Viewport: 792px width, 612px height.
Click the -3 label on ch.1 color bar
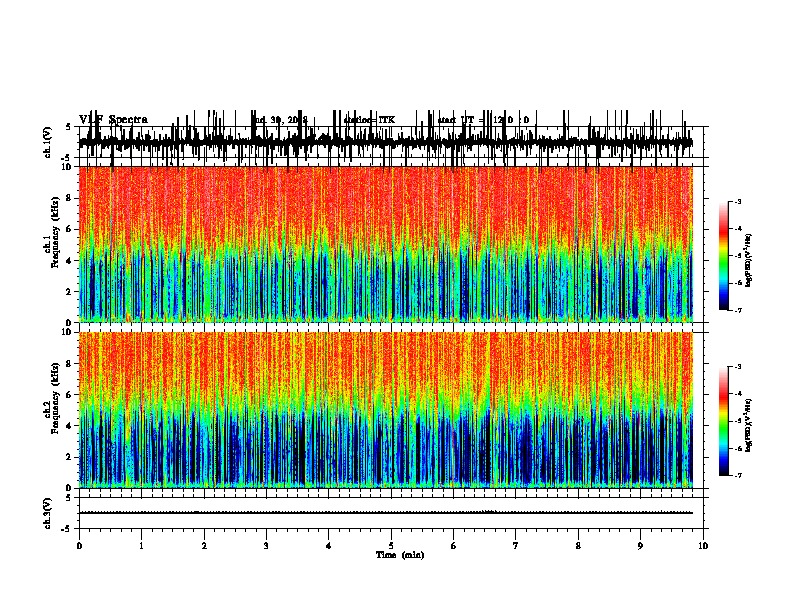(738, 202)
